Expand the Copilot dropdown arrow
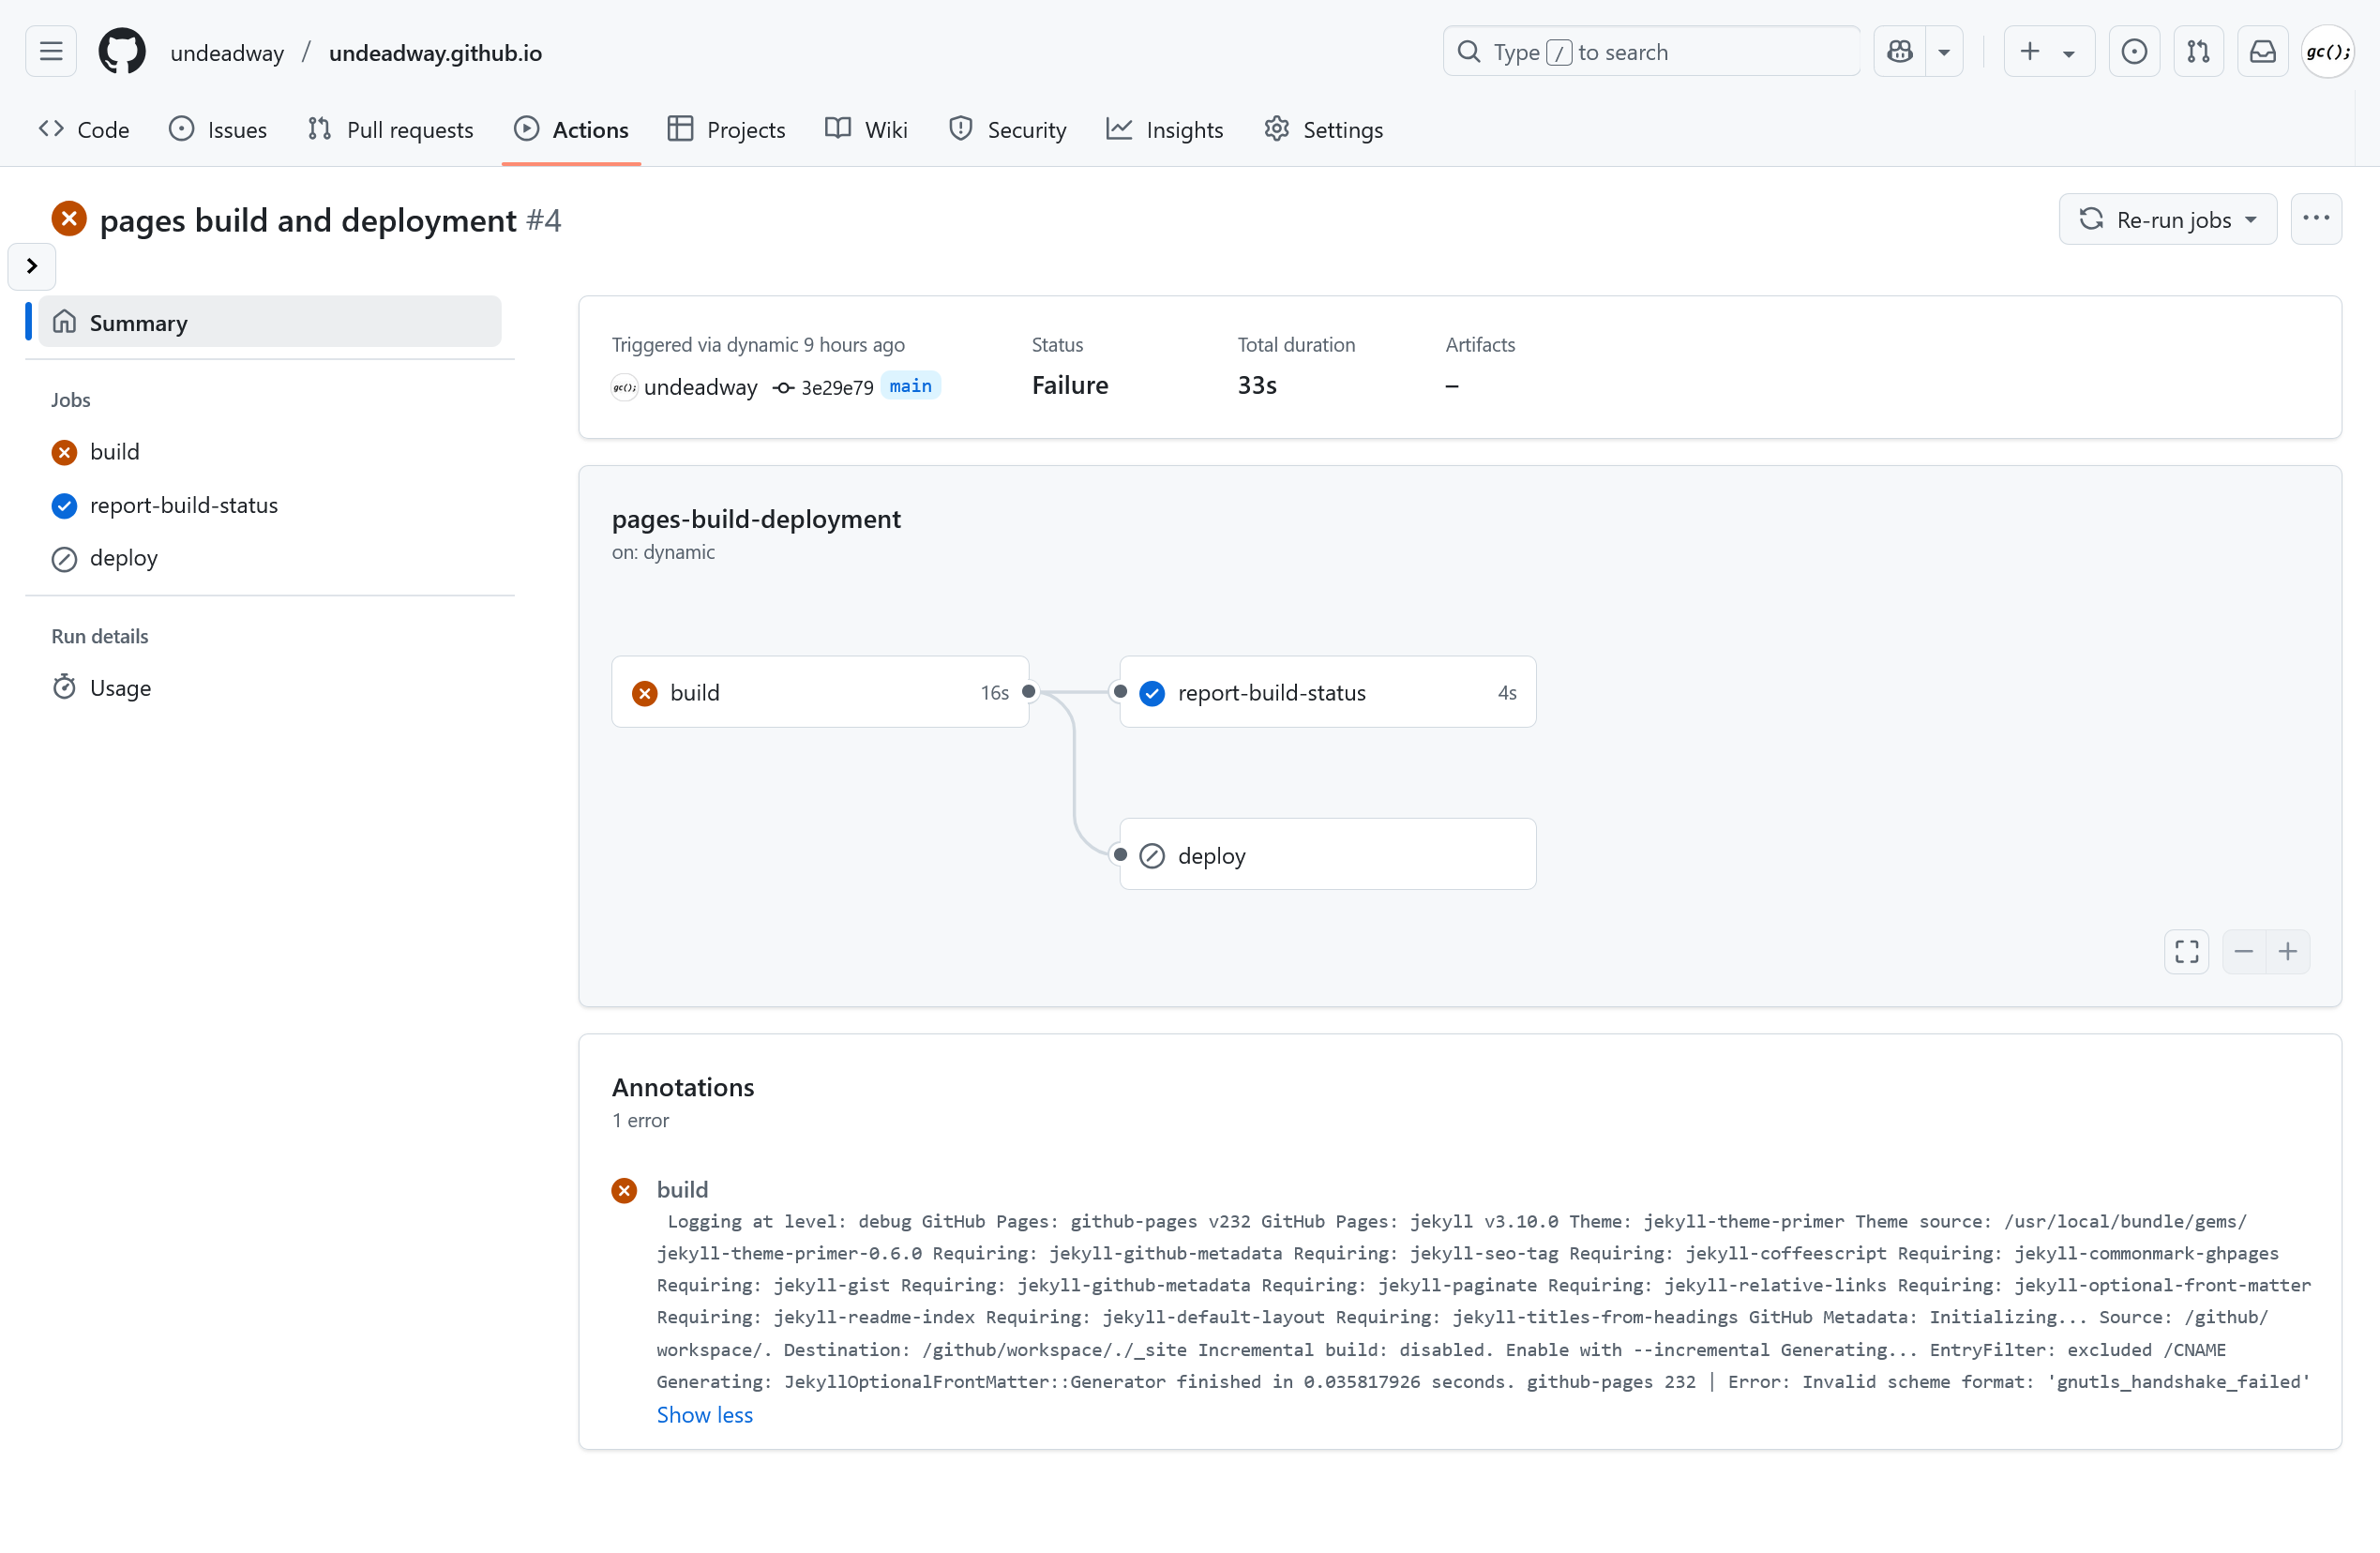The height and width of the screenshot is (1553, 2380). coord(1944,52)
